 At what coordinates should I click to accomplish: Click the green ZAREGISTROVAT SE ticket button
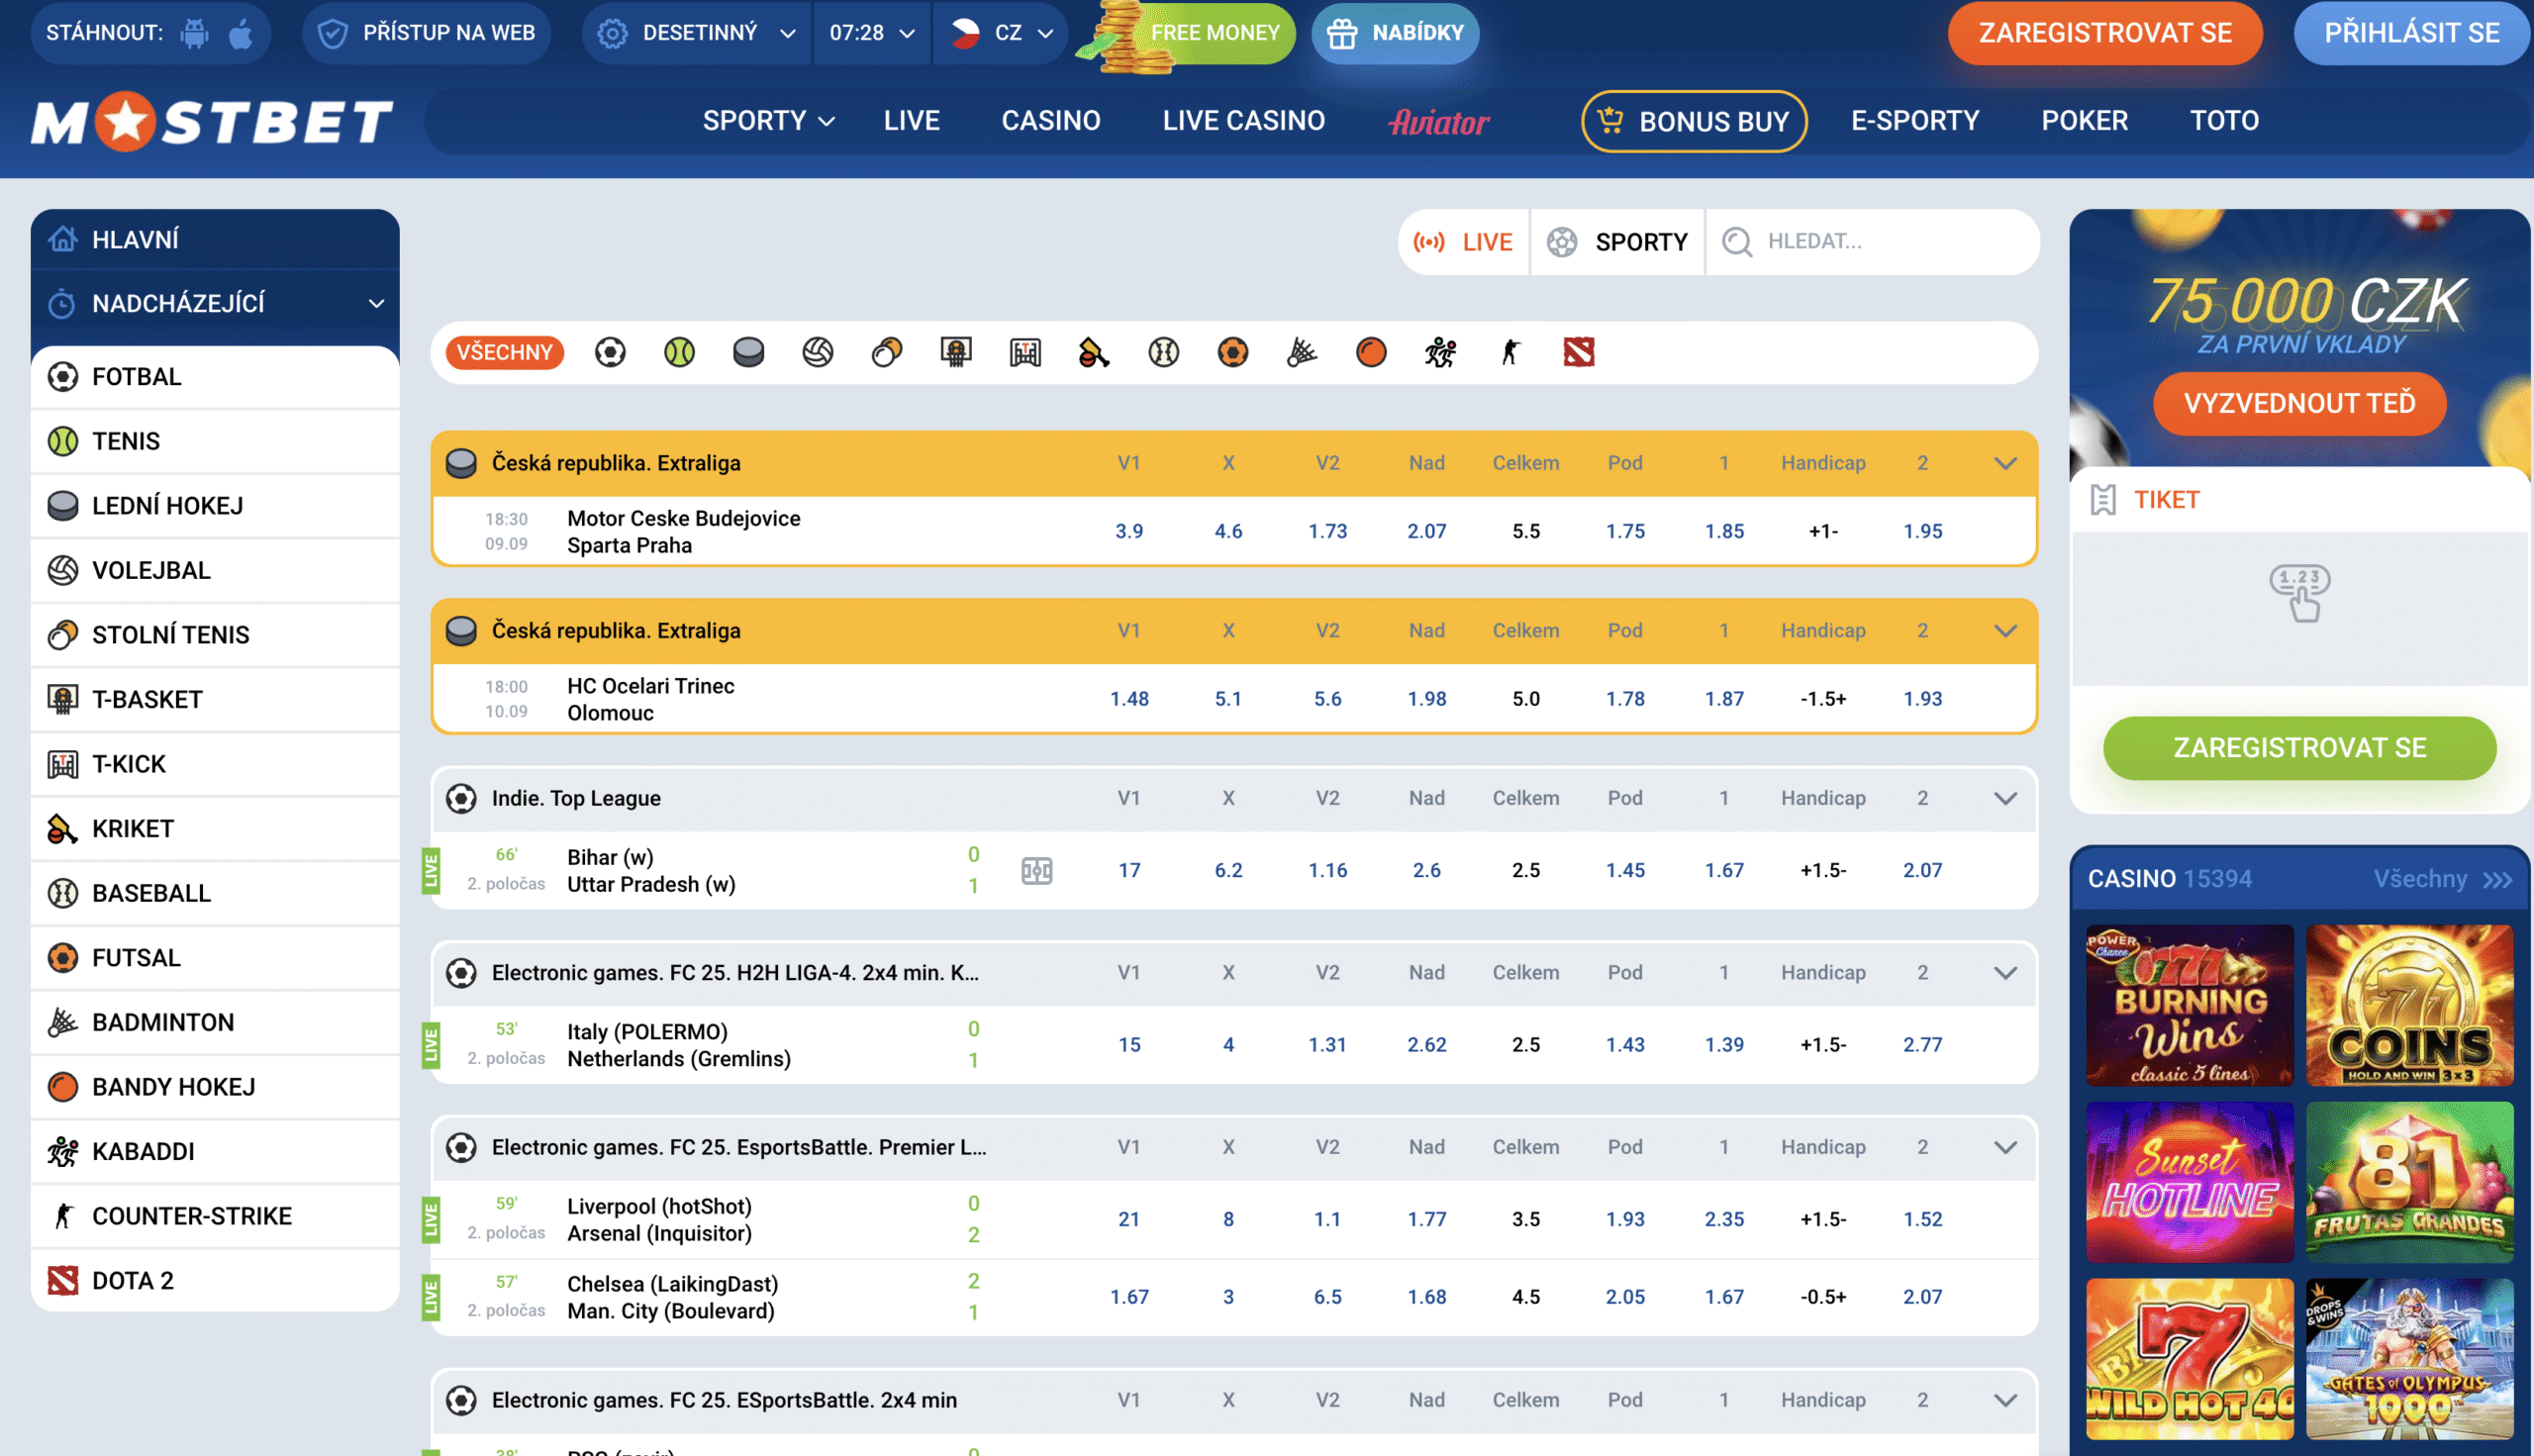coord(2299,748)
